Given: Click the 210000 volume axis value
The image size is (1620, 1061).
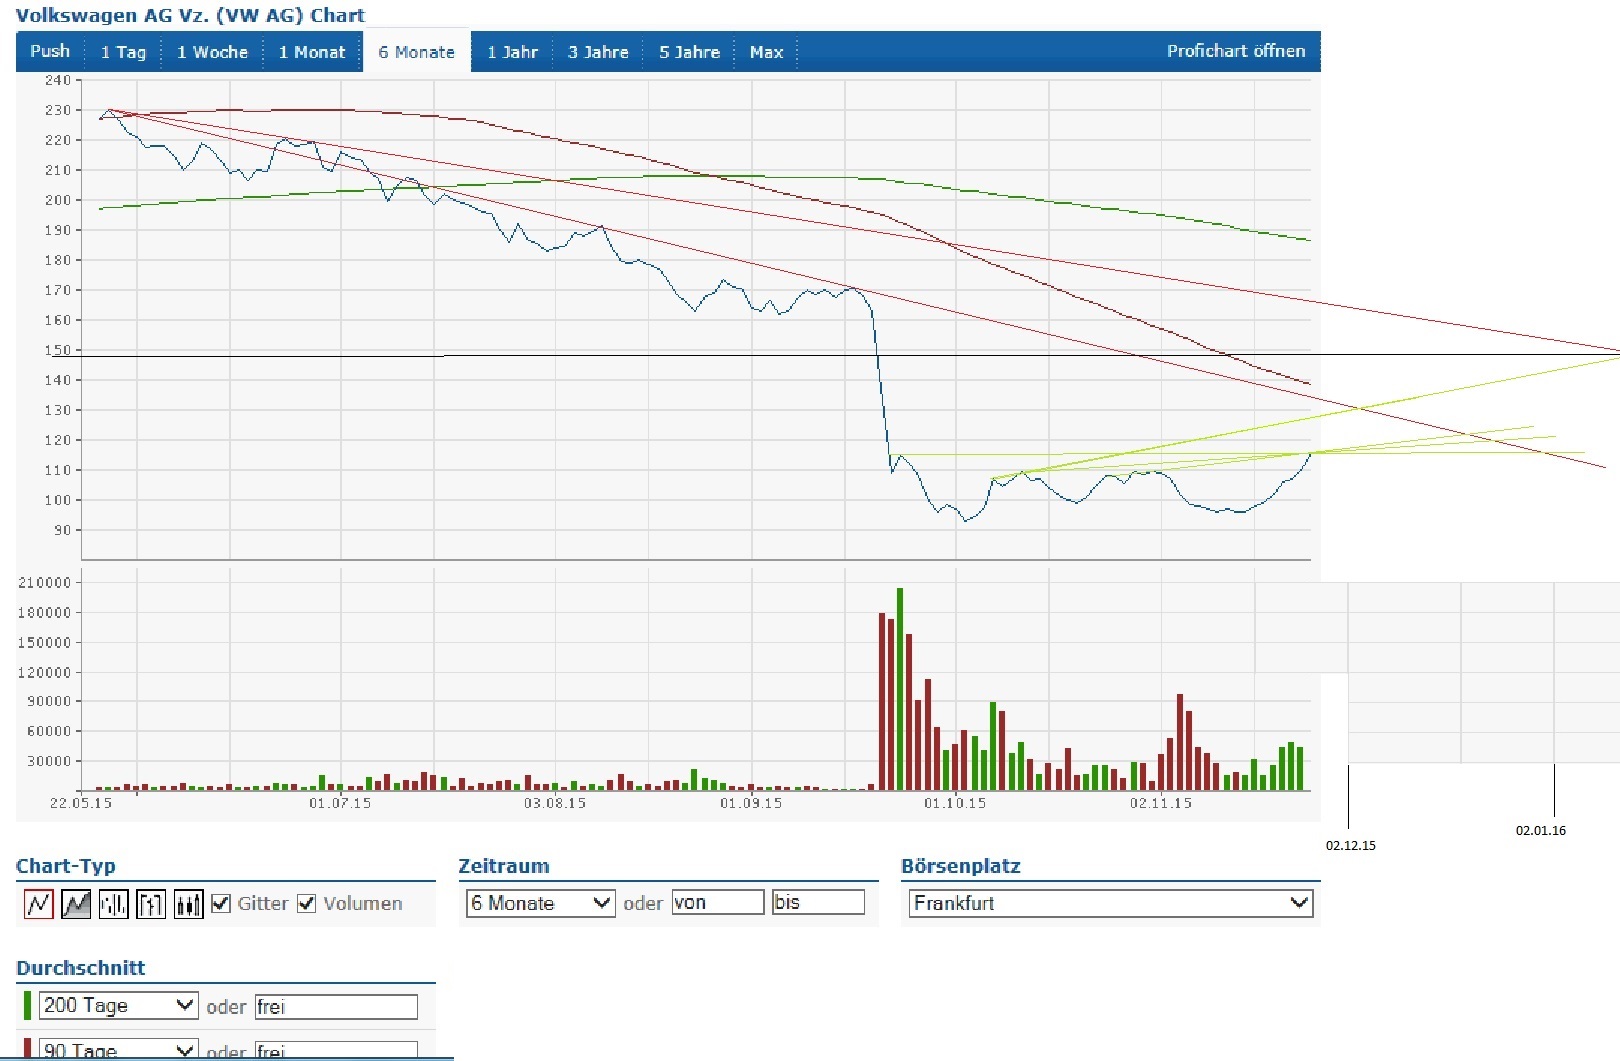Looking at the screenshot, I should (x=45, y=583).
